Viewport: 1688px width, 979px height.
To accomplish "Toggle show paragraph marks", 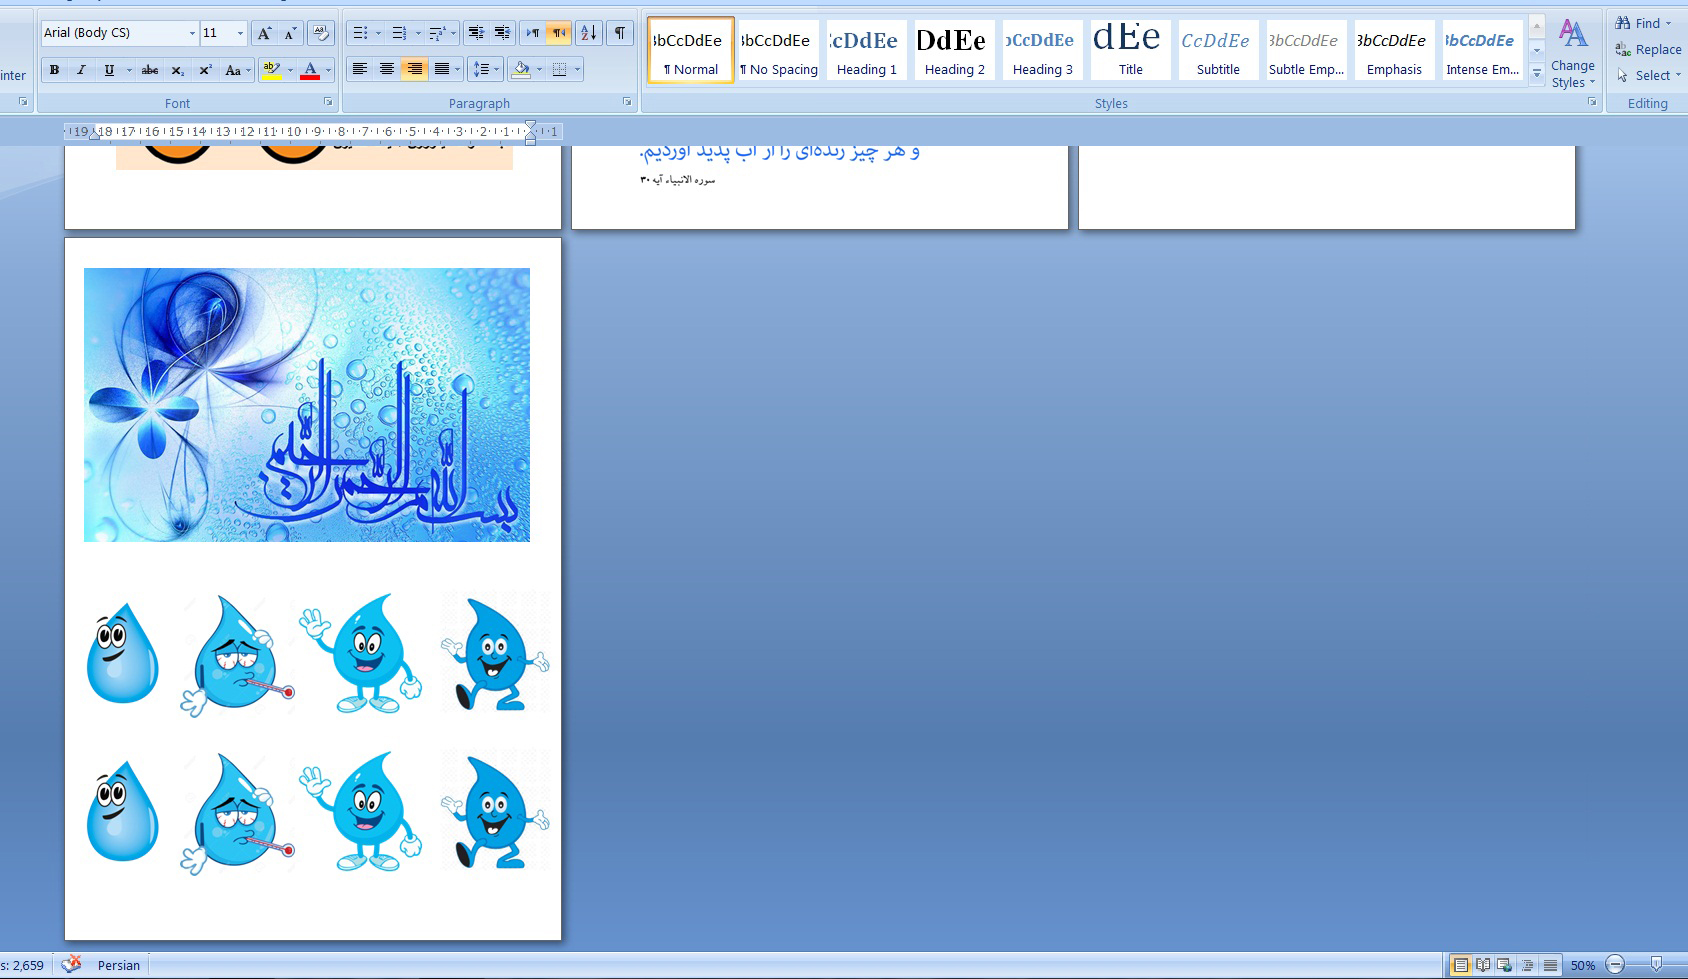I will tap(620, 33).
